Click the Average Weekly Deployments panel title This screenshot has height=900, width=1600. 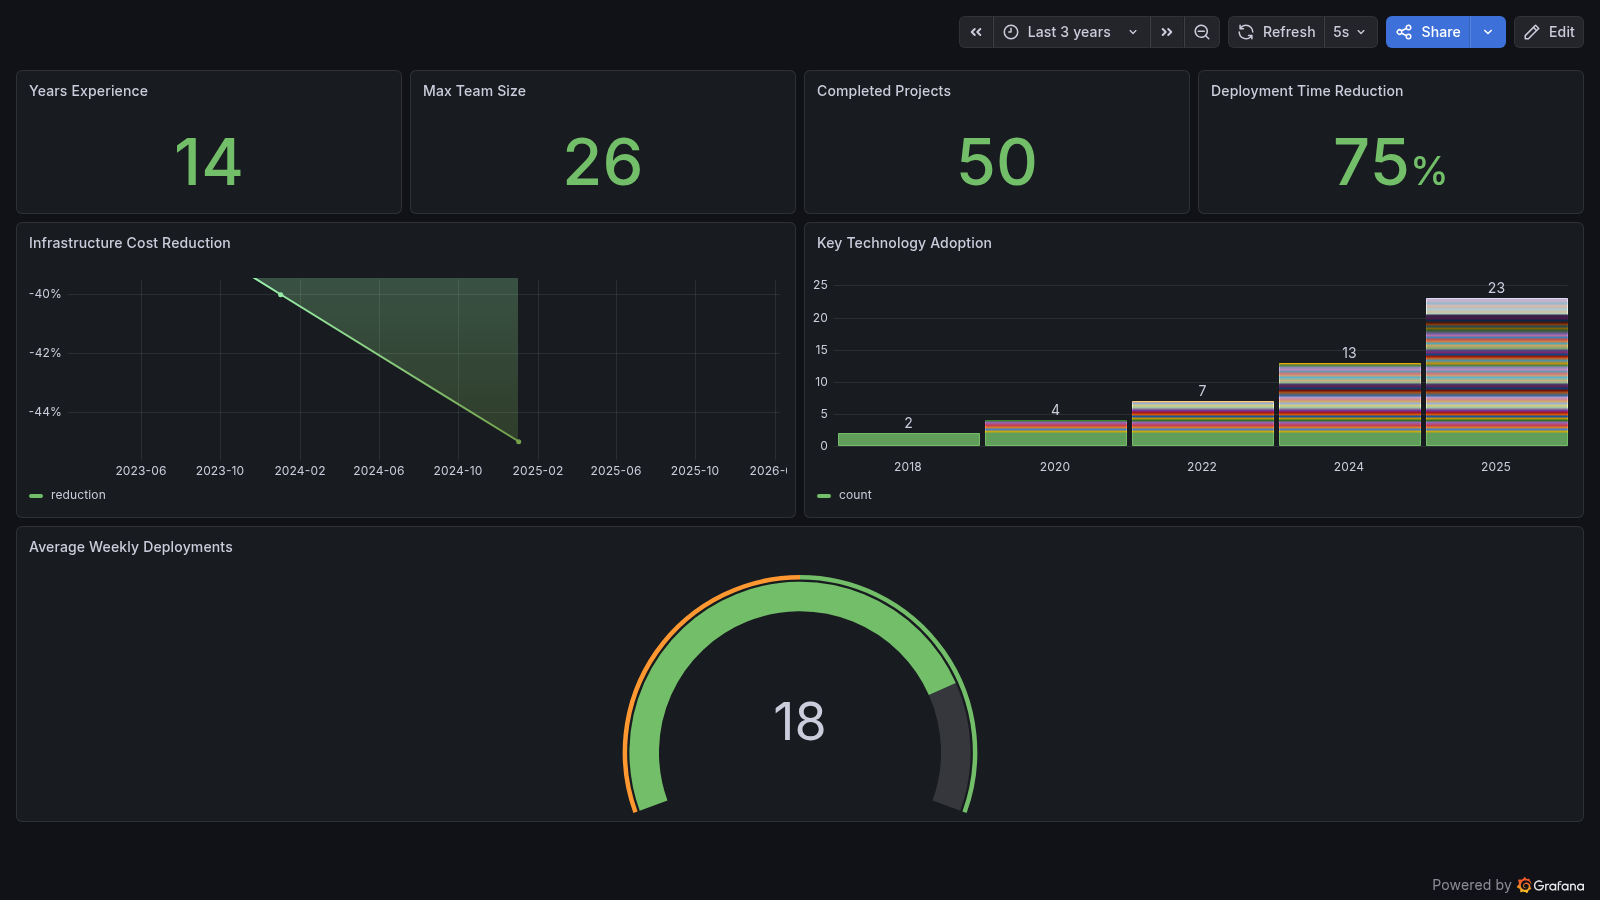pos(131,547)
